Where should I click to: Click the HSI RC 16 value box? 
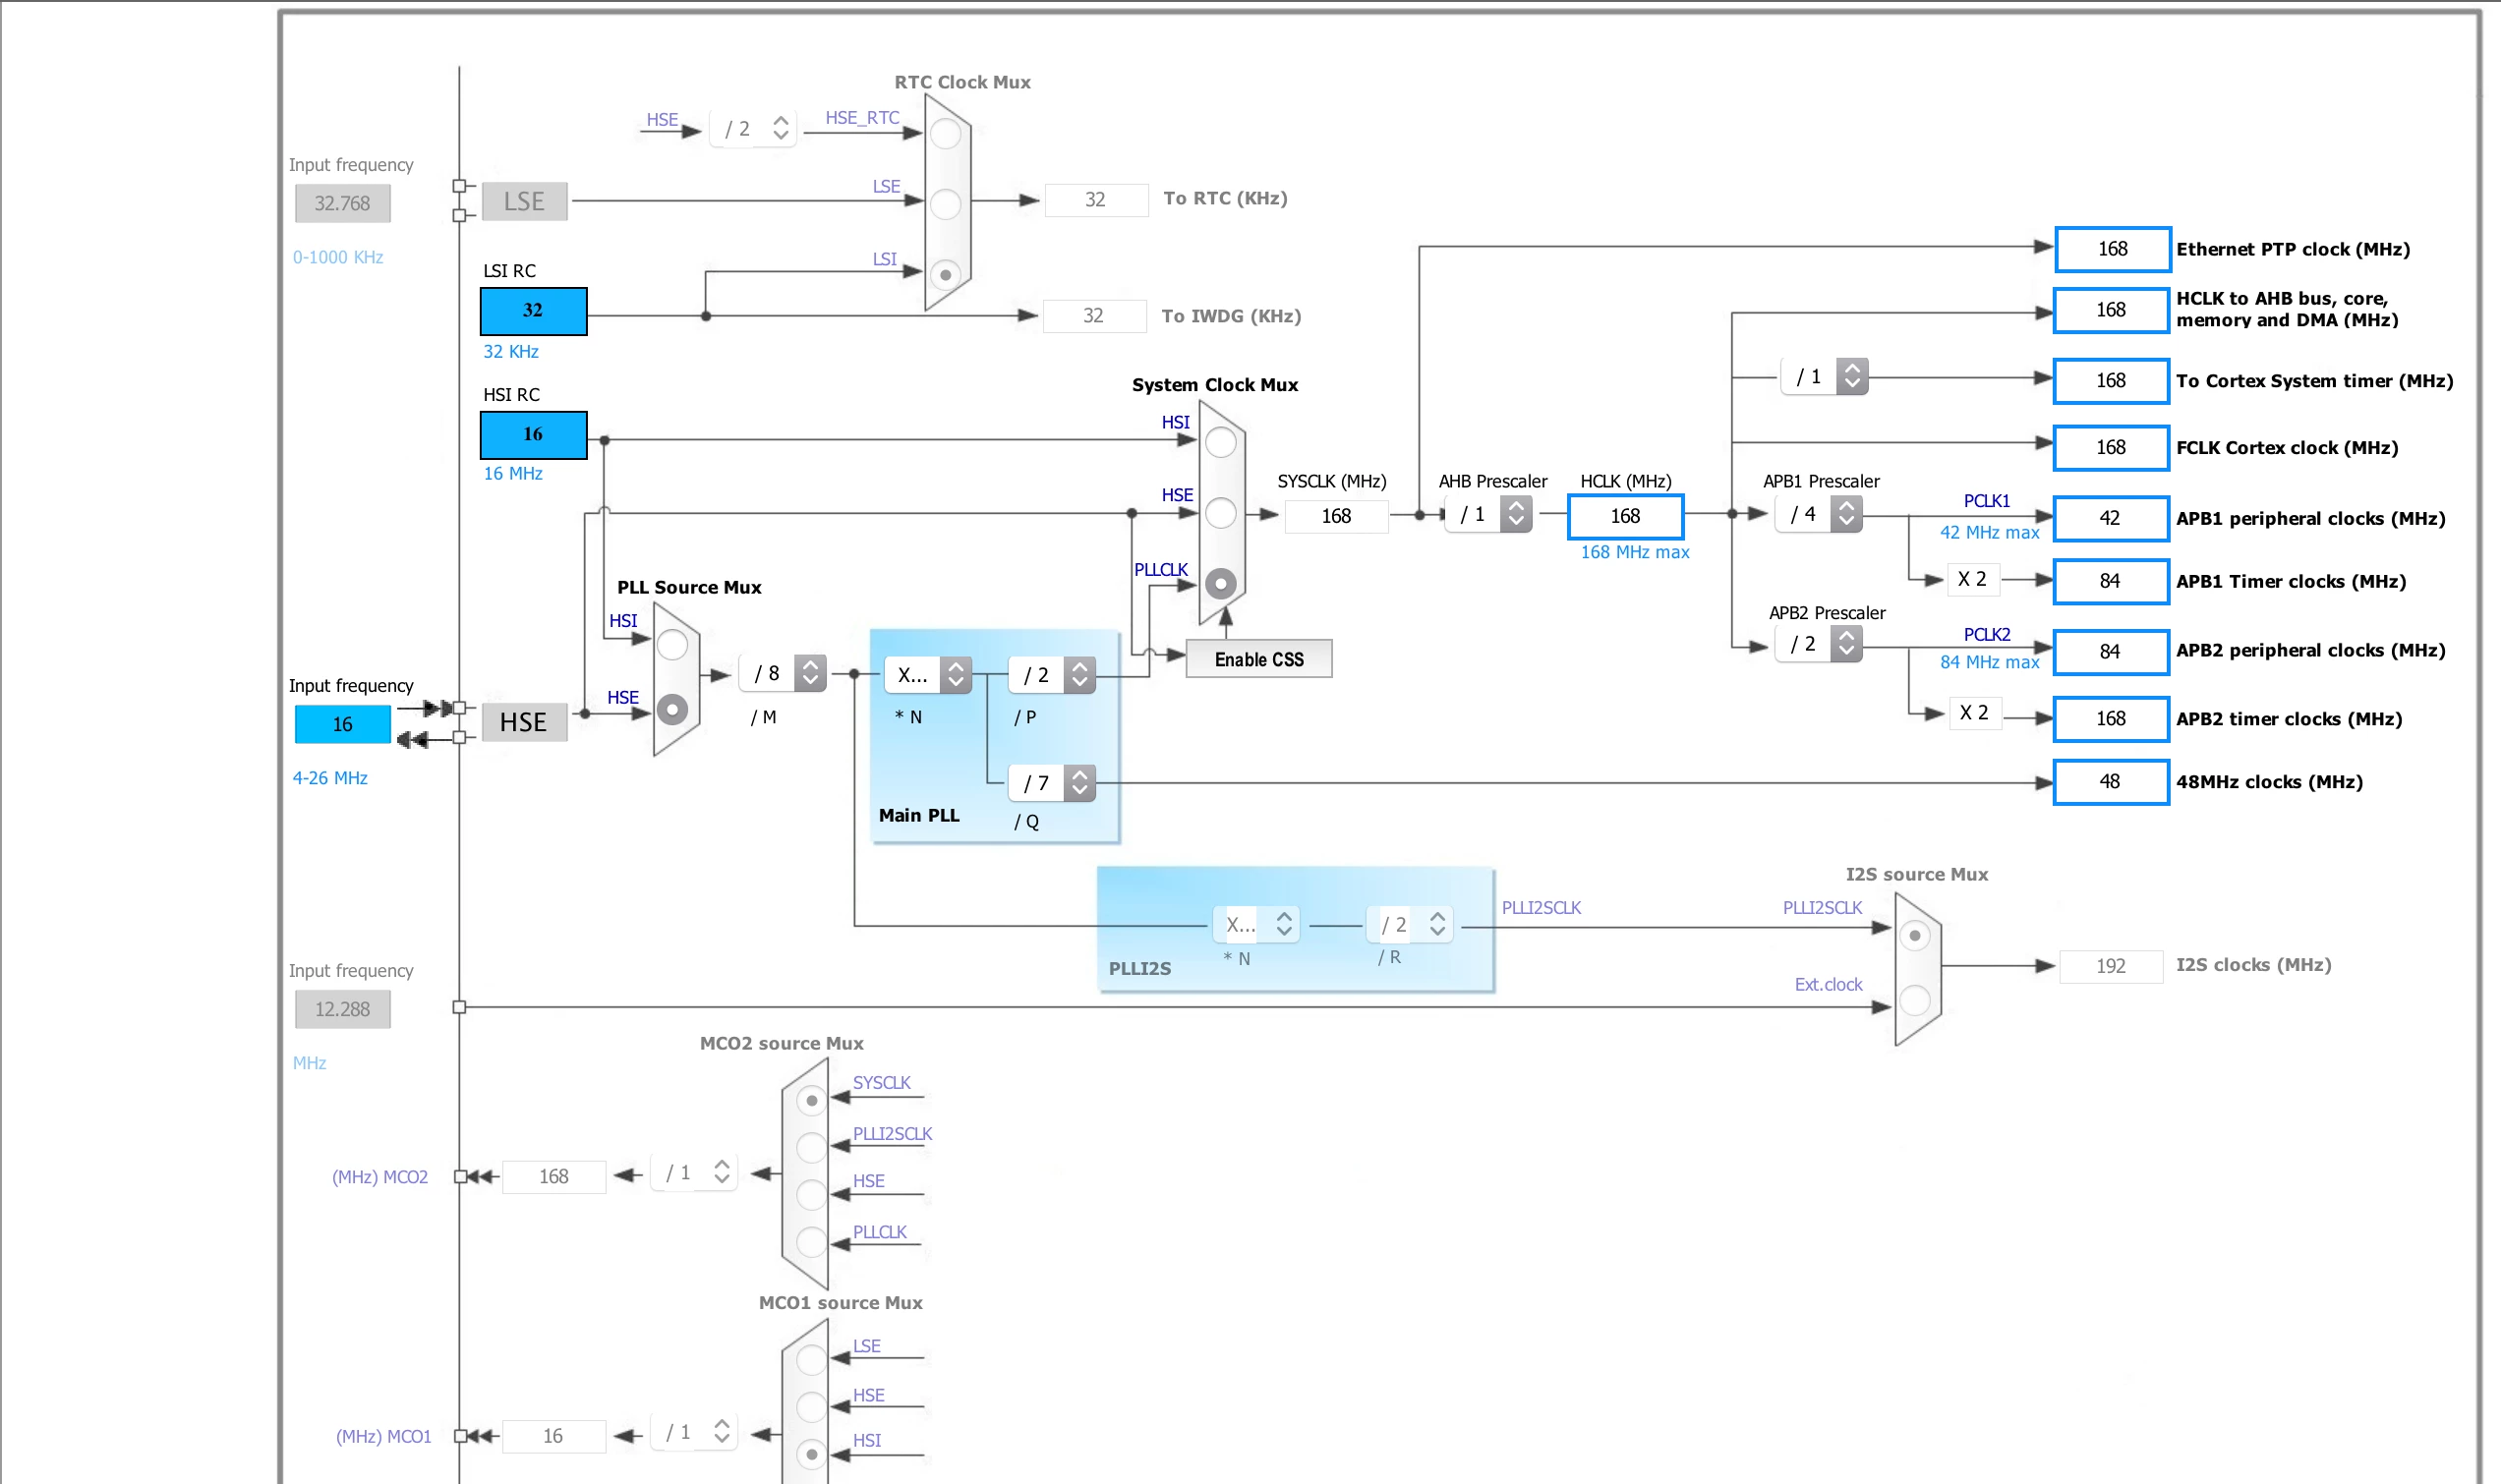pos(533,435)
